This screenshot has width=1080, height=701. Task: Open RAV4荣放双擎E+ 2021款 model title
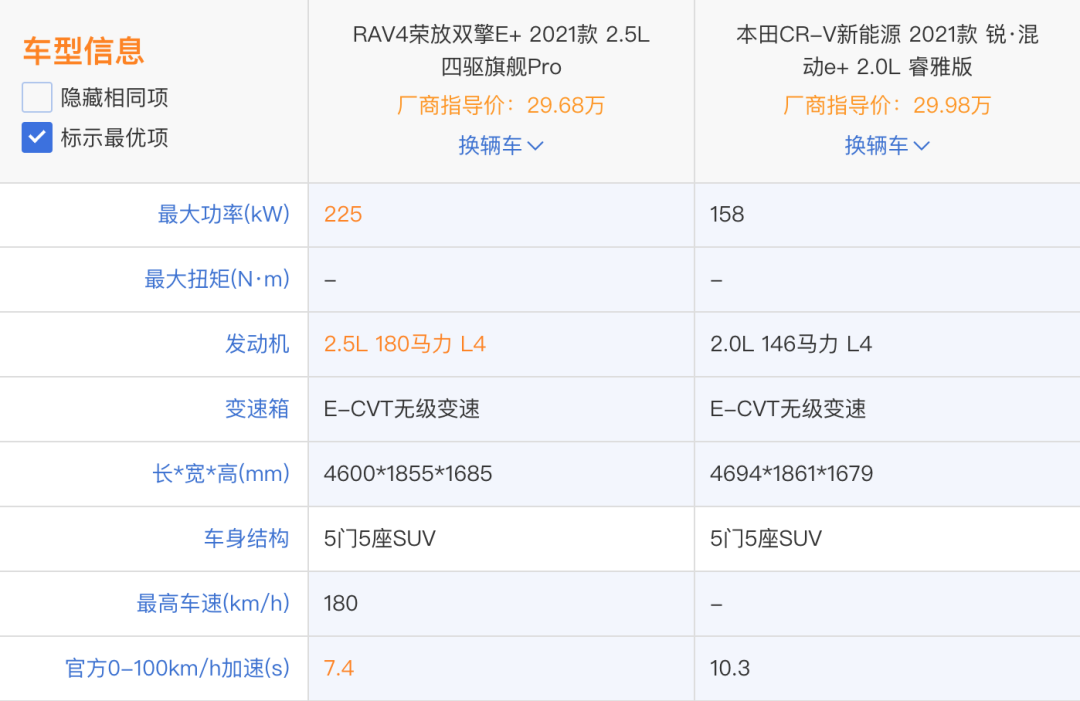(x=501, y=50)
